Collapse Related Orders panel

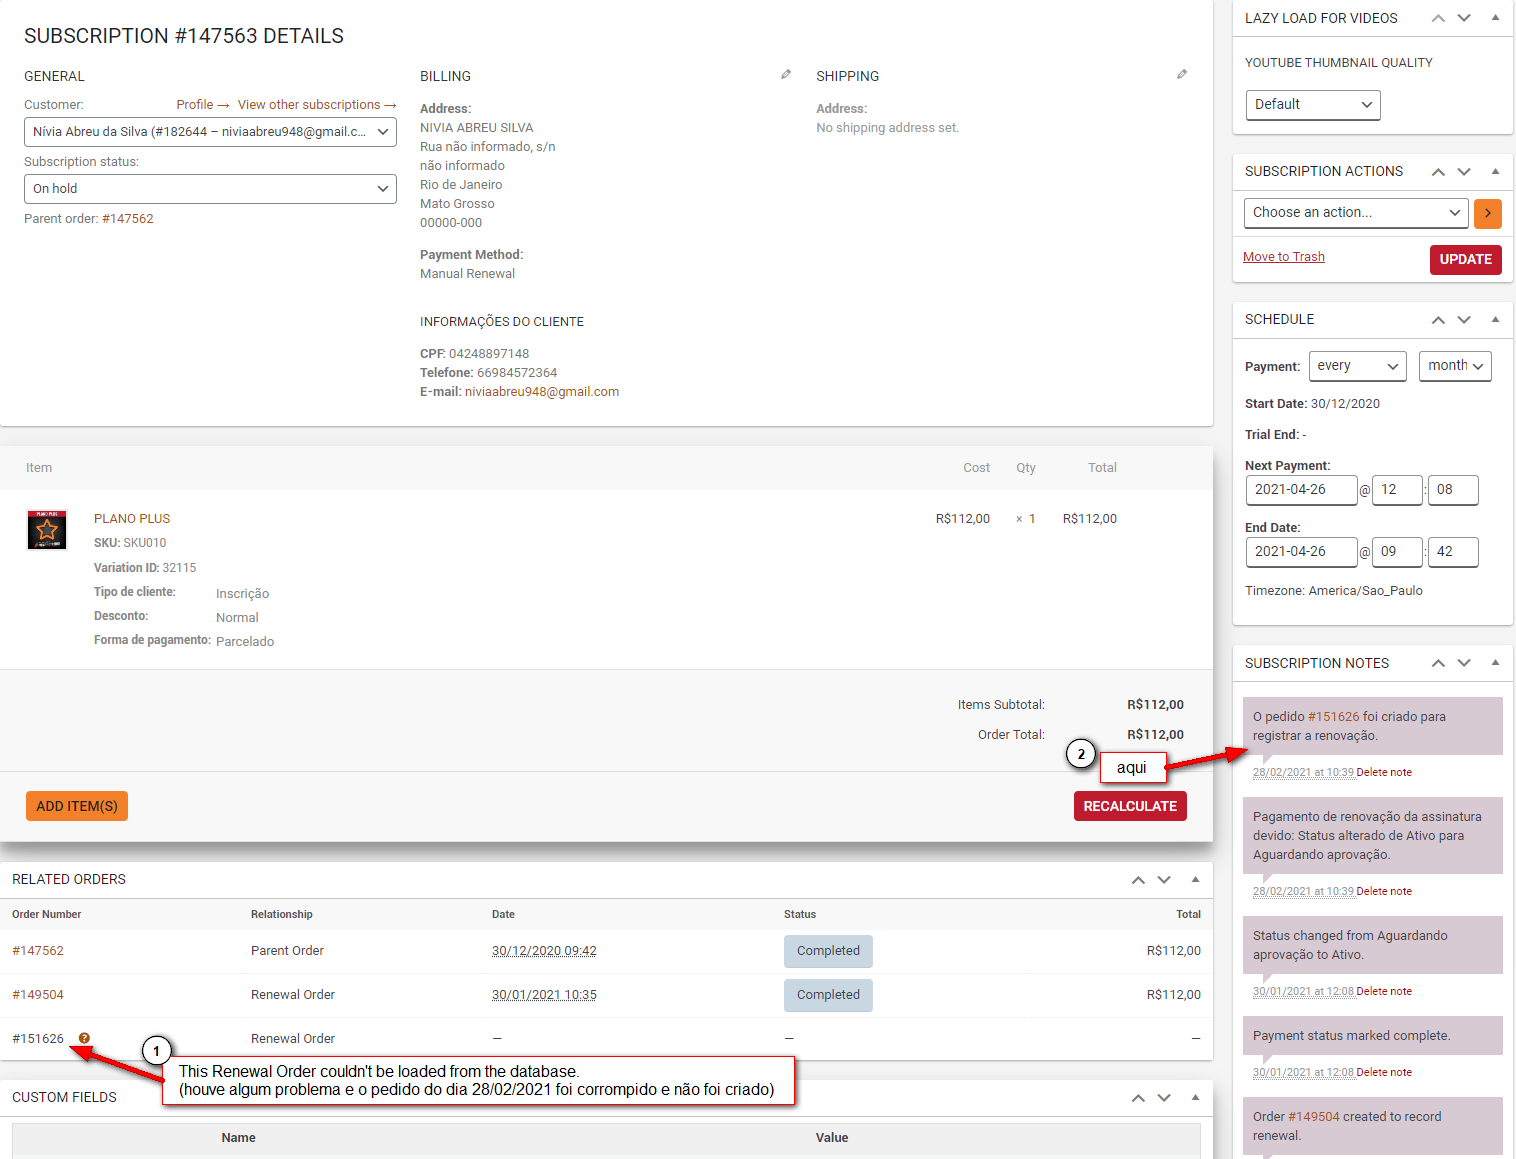pos(1195,880)
